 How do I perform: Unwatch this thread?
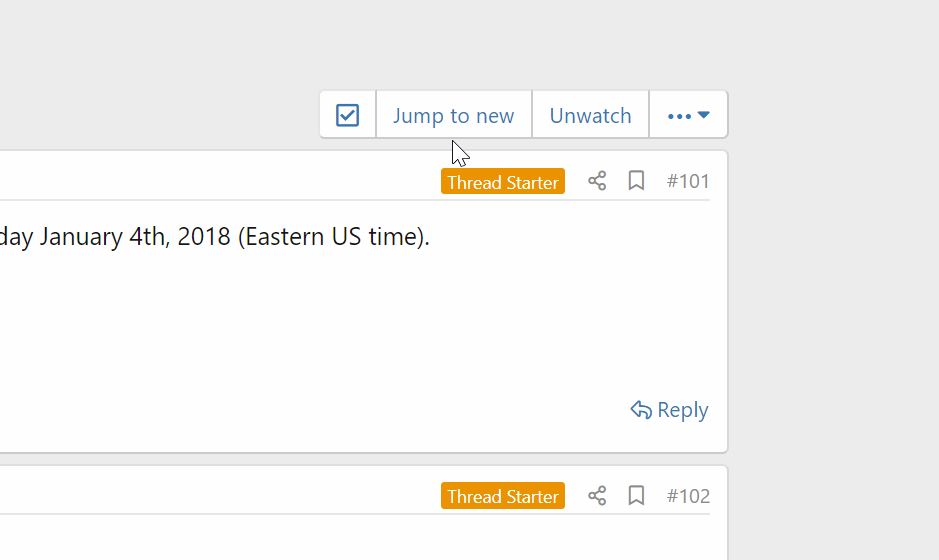(x=590, y=115)
